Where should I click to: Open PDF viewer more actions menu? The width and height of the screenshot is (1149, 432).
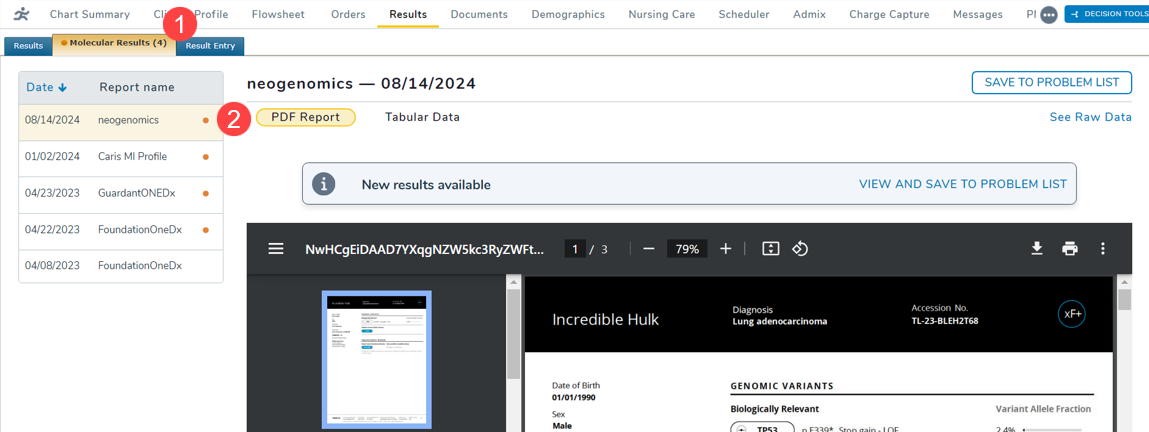click(1103, 249)
